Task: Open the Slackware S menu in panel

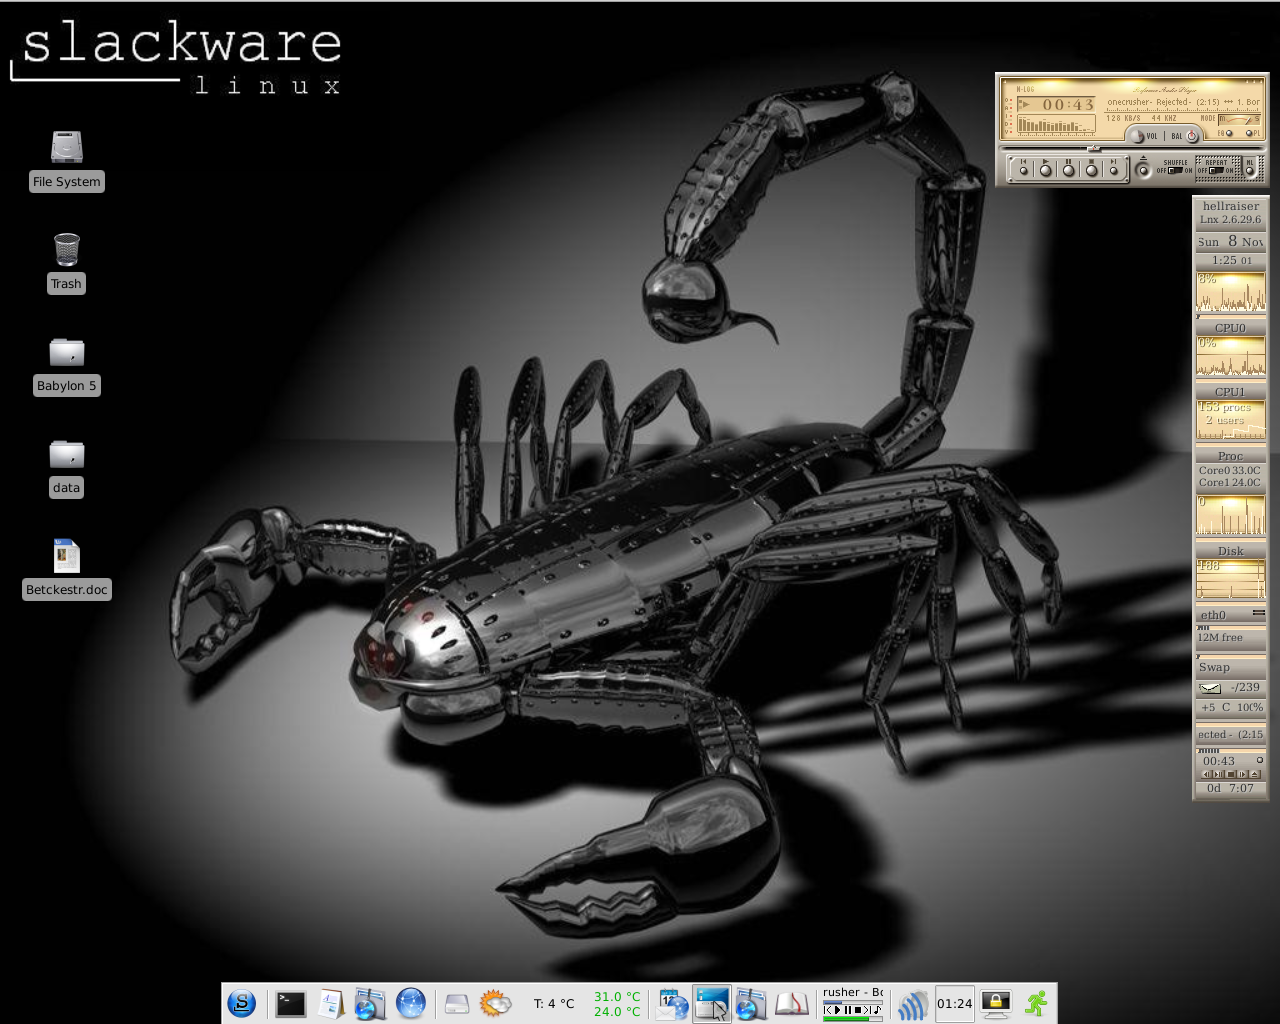Action: pos(241,1003)
